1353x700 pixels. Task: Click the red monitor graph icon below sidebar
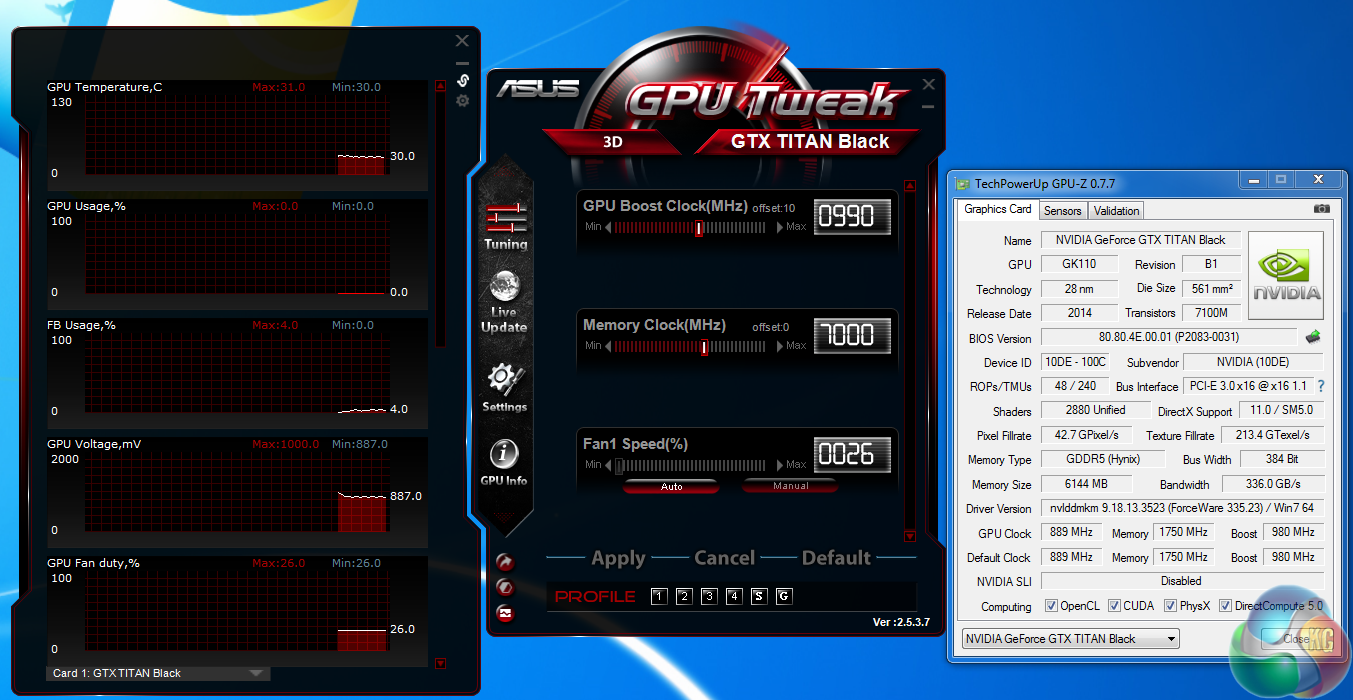coord(505,613)
